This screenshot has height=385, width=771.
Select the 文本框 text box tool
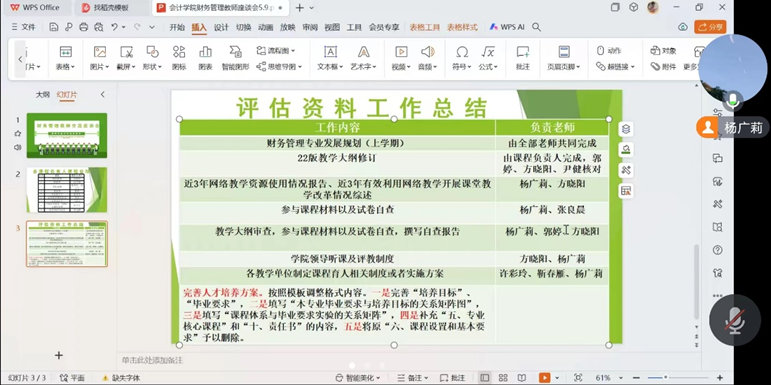pos(330,58)
